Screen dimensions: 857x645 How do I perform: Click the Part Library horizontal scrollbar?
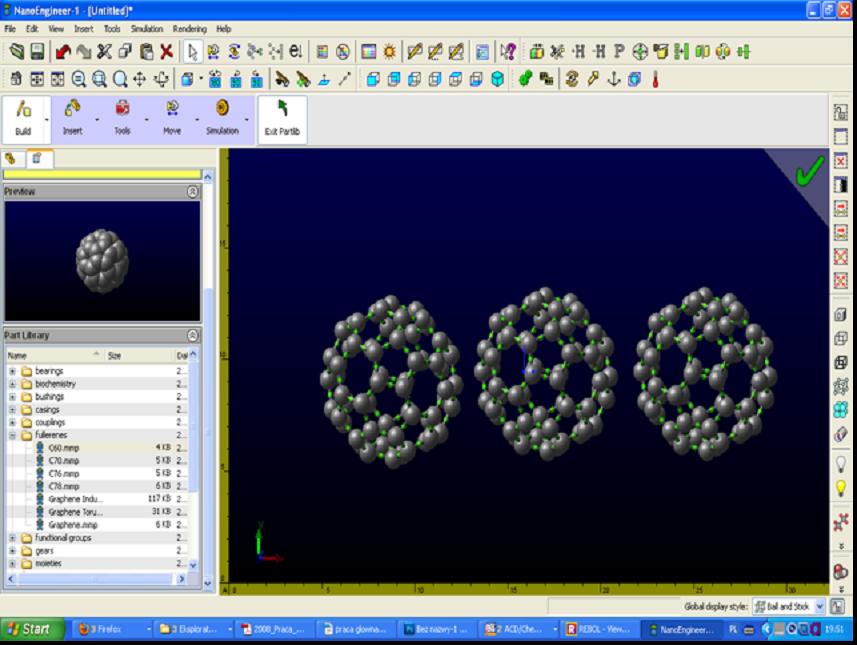coord(96,578)
